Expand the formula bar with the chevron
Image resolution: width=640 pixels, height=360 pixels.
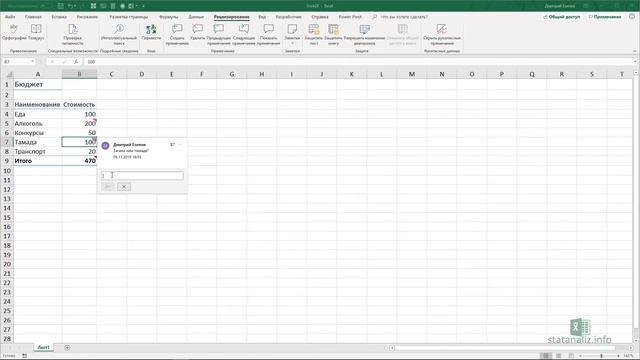[635, 62]
